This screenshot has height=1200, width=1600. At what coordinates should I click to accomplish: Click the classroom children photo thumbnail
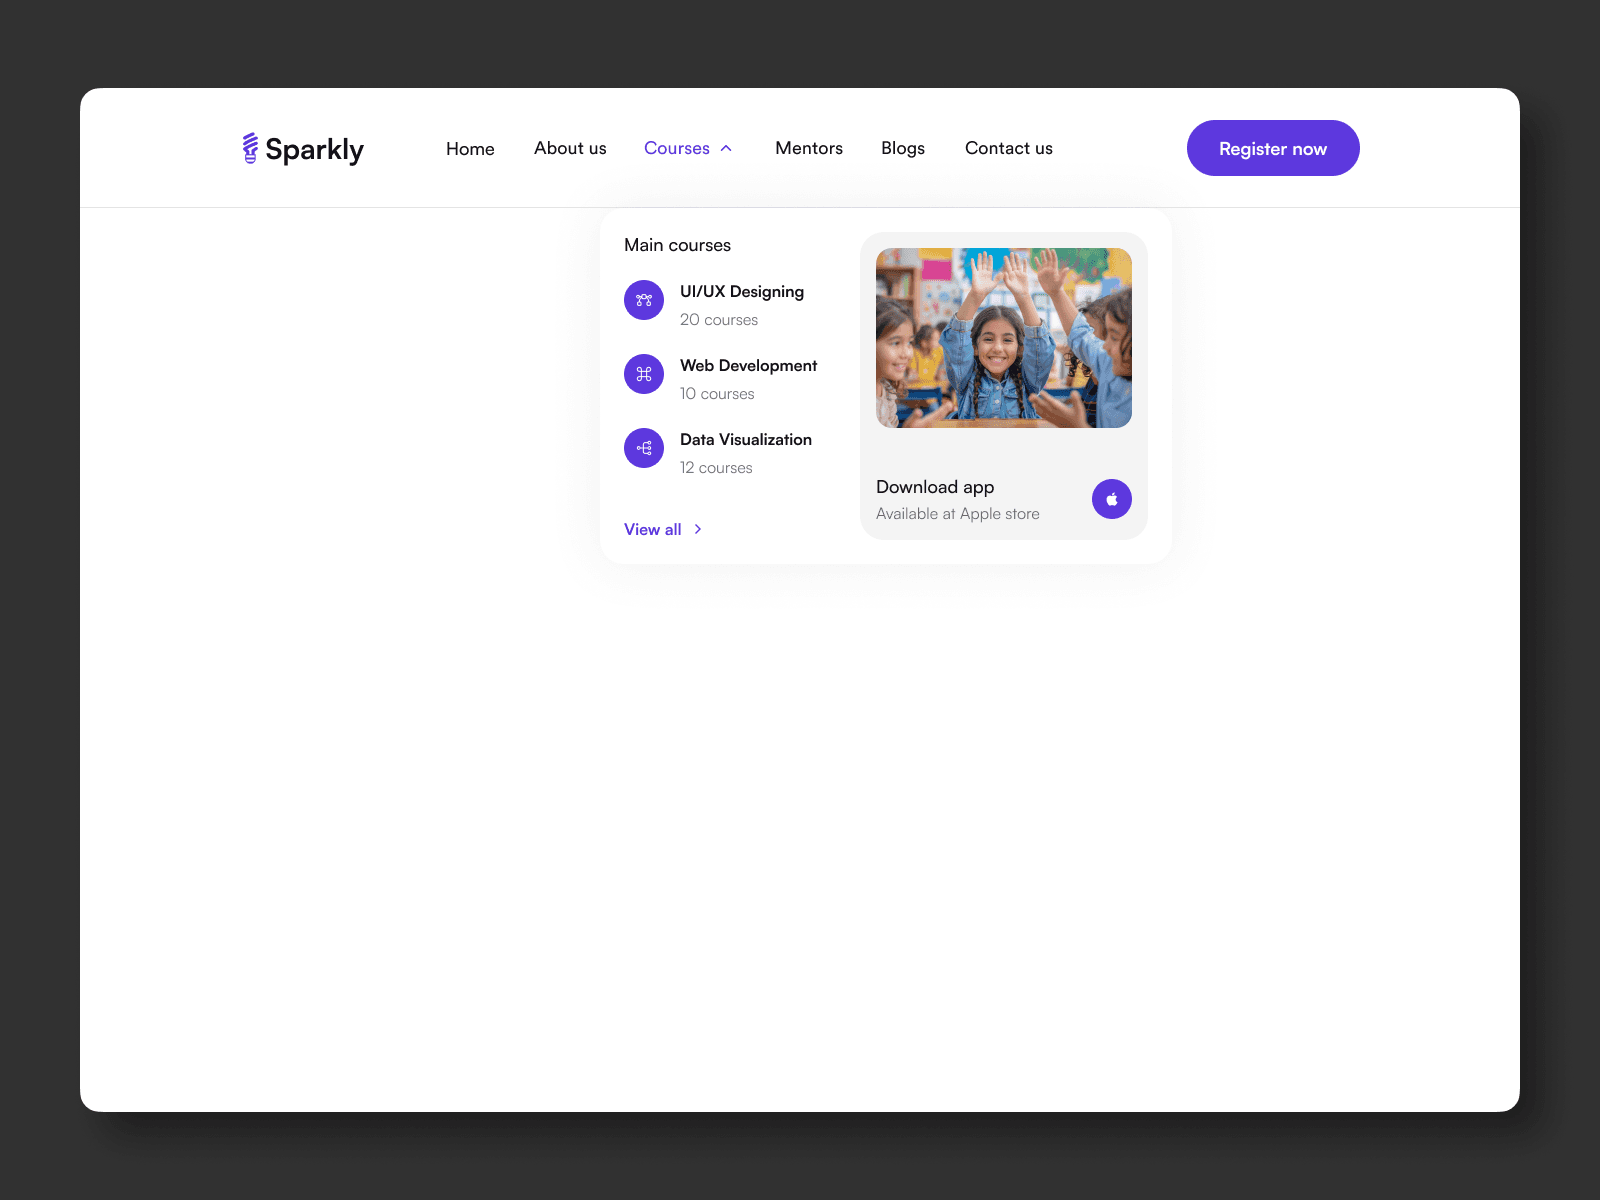point(1004,338)
